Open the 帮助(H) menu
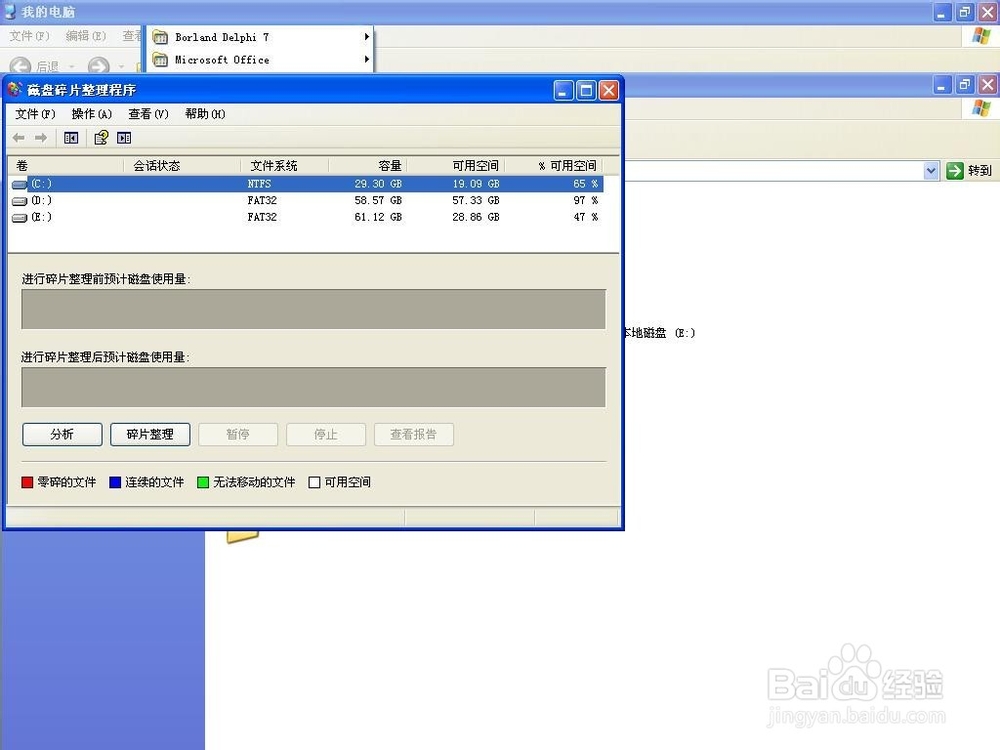This screenshot has height=750, width=1000. (205, 114)
